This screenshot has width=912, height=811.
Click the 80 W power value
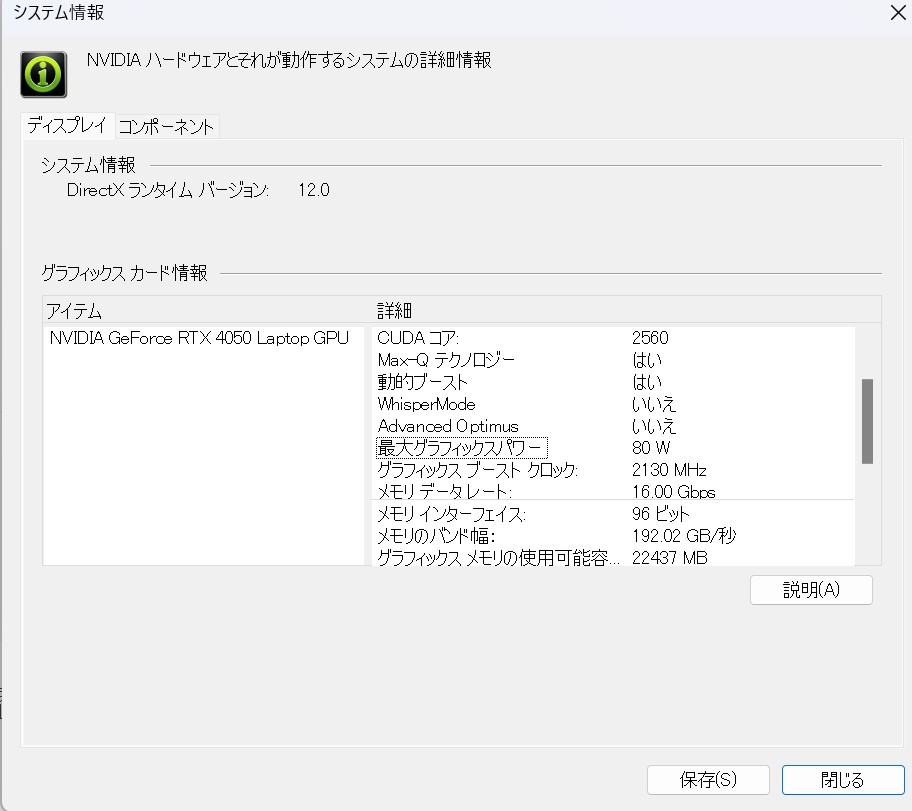click(651, 448)
